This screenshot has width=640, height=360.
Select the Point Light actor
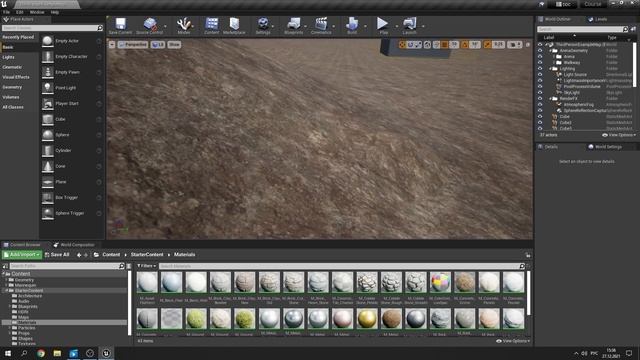click(x=72, y=88)
